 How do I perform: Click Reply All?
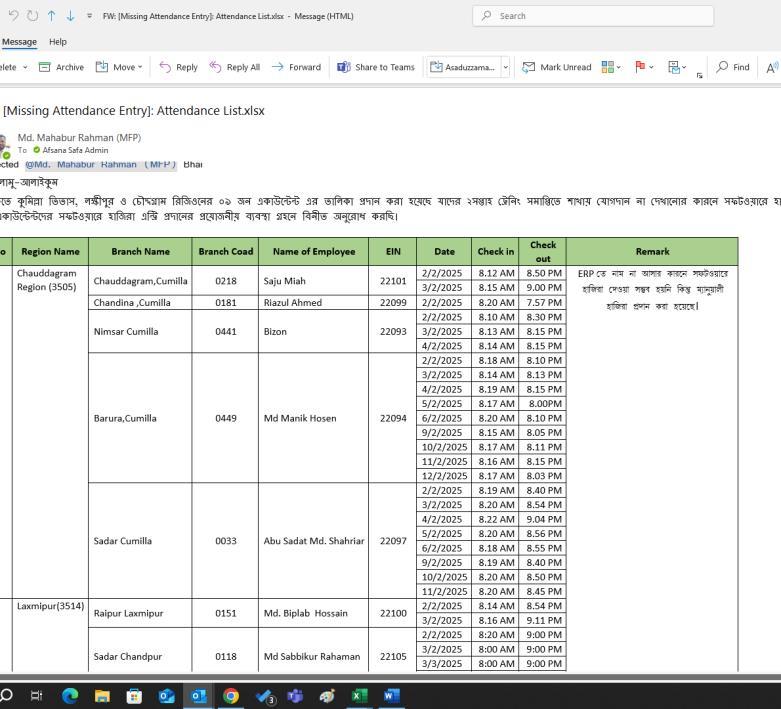tap(234, 67)
